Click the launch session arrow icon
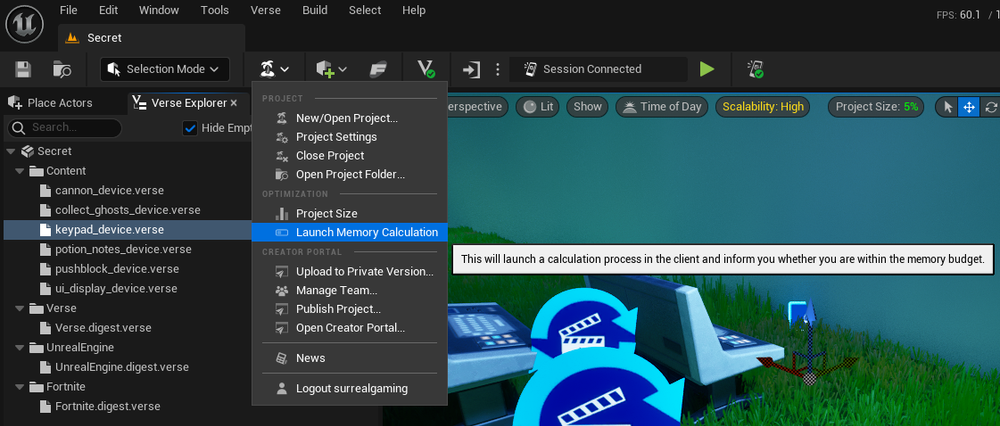 [471, 69]
